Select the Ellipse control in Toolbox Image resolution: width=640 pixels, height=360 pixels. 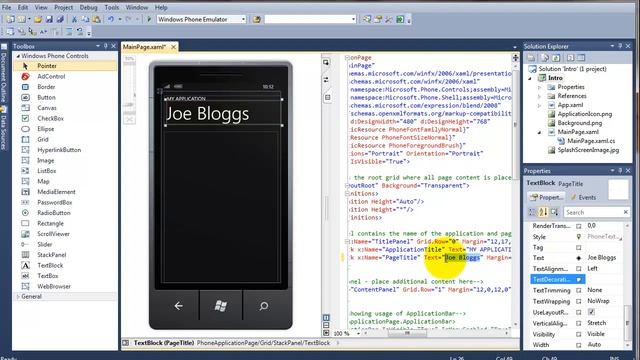pyautogui.click(x=65, y=129)
